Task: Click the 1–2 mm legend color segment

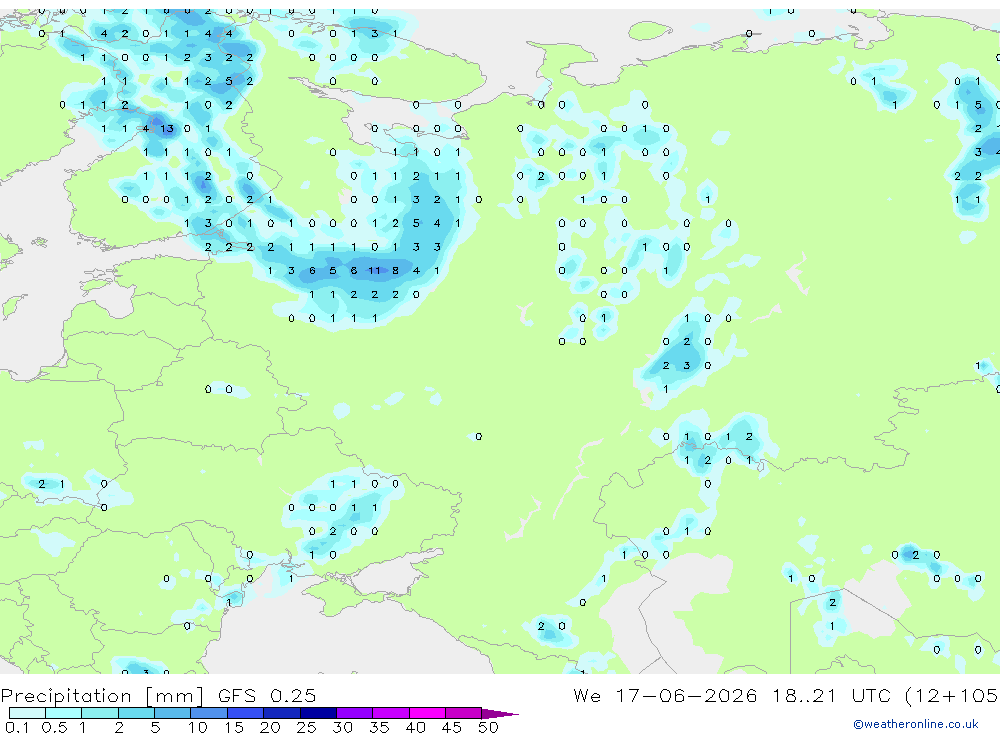Action: (100, 713)
